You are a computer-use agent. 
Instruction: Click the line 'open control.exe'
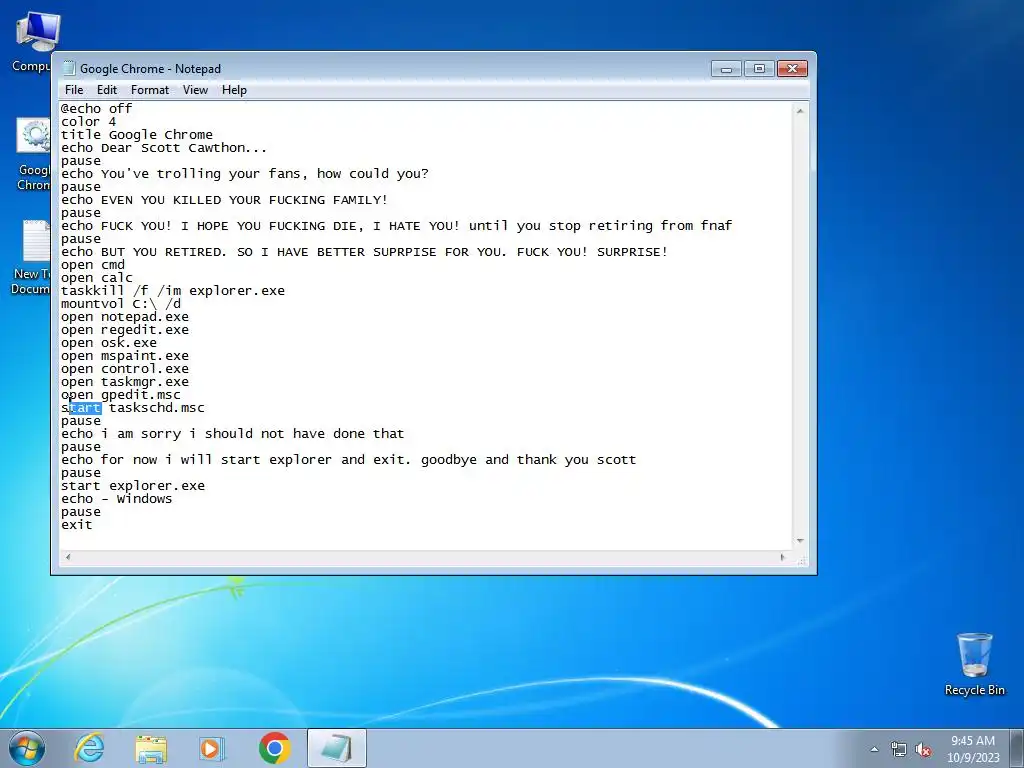point(125,369)
